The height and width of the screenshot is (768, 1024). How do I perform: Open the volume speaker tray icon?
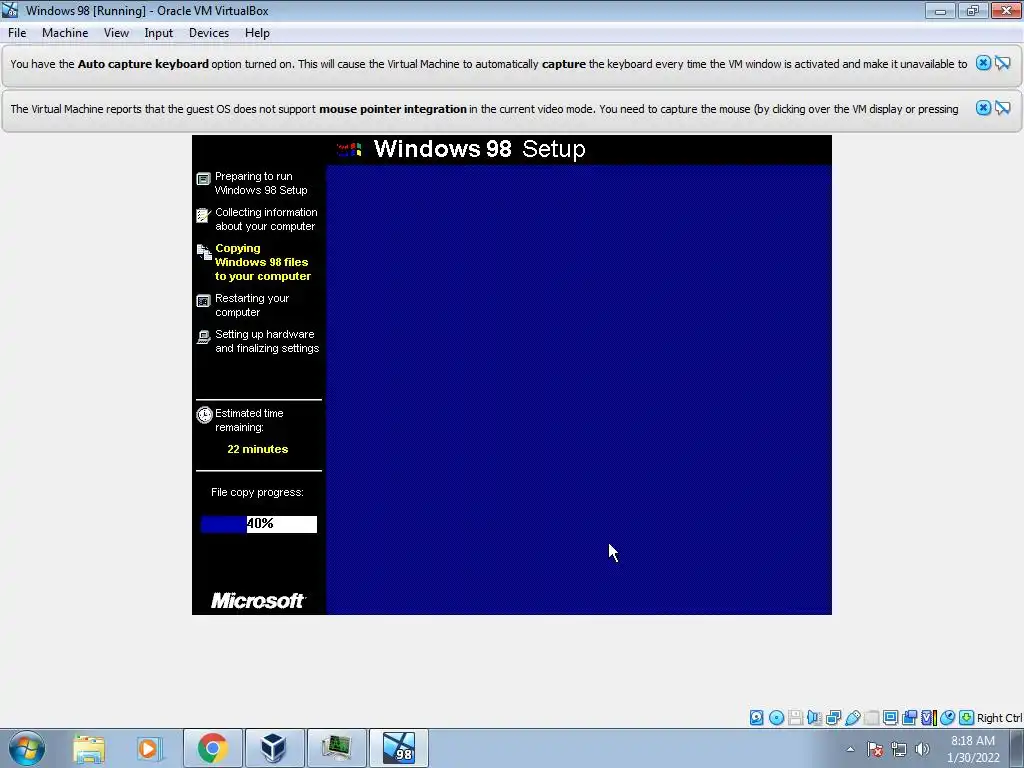(922, 749)
